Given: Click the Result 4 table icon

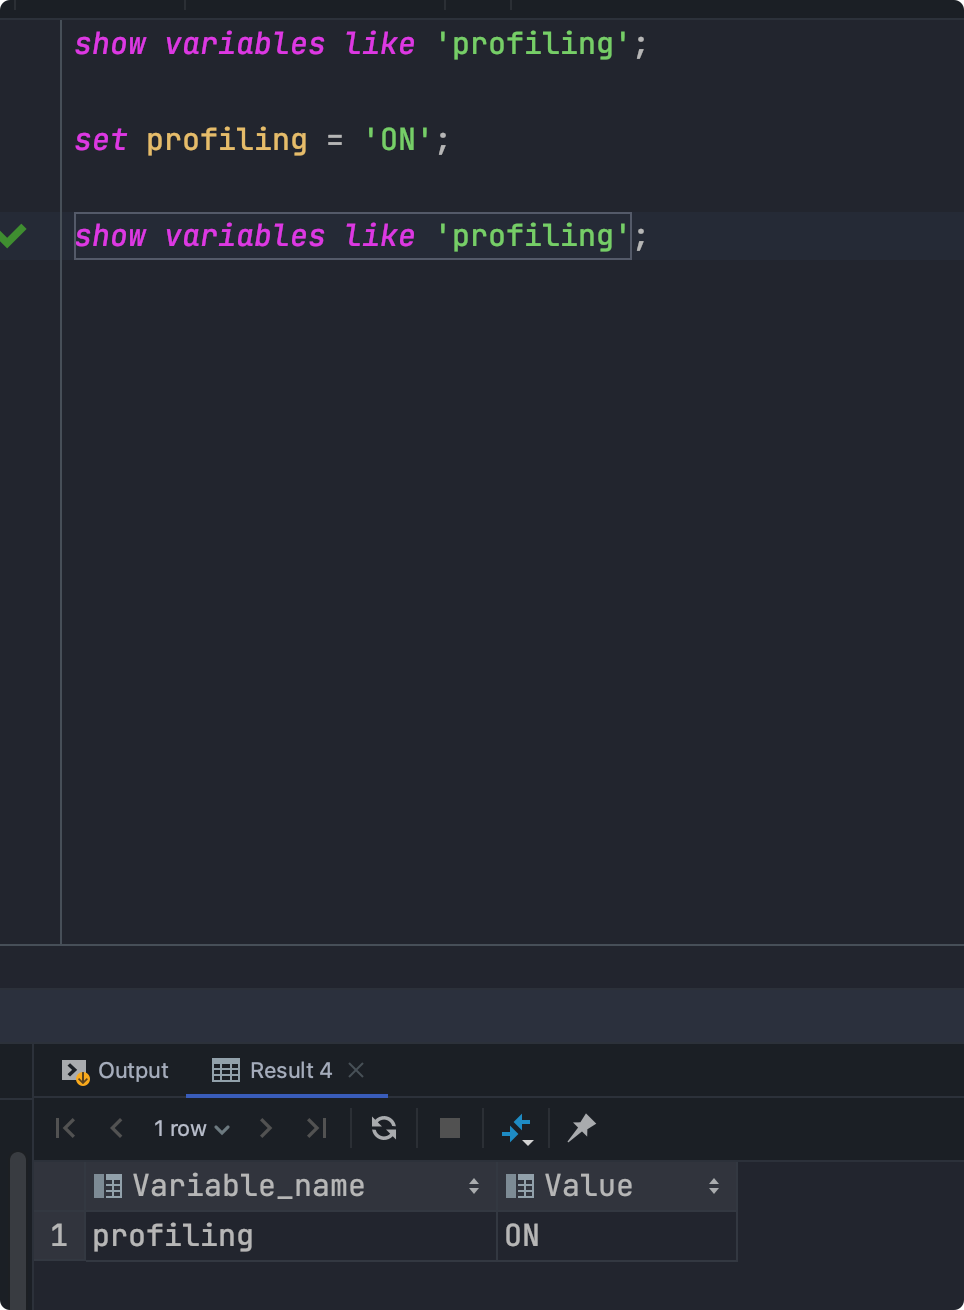Looking at the screenshot, I should [x=226, y=1071].
